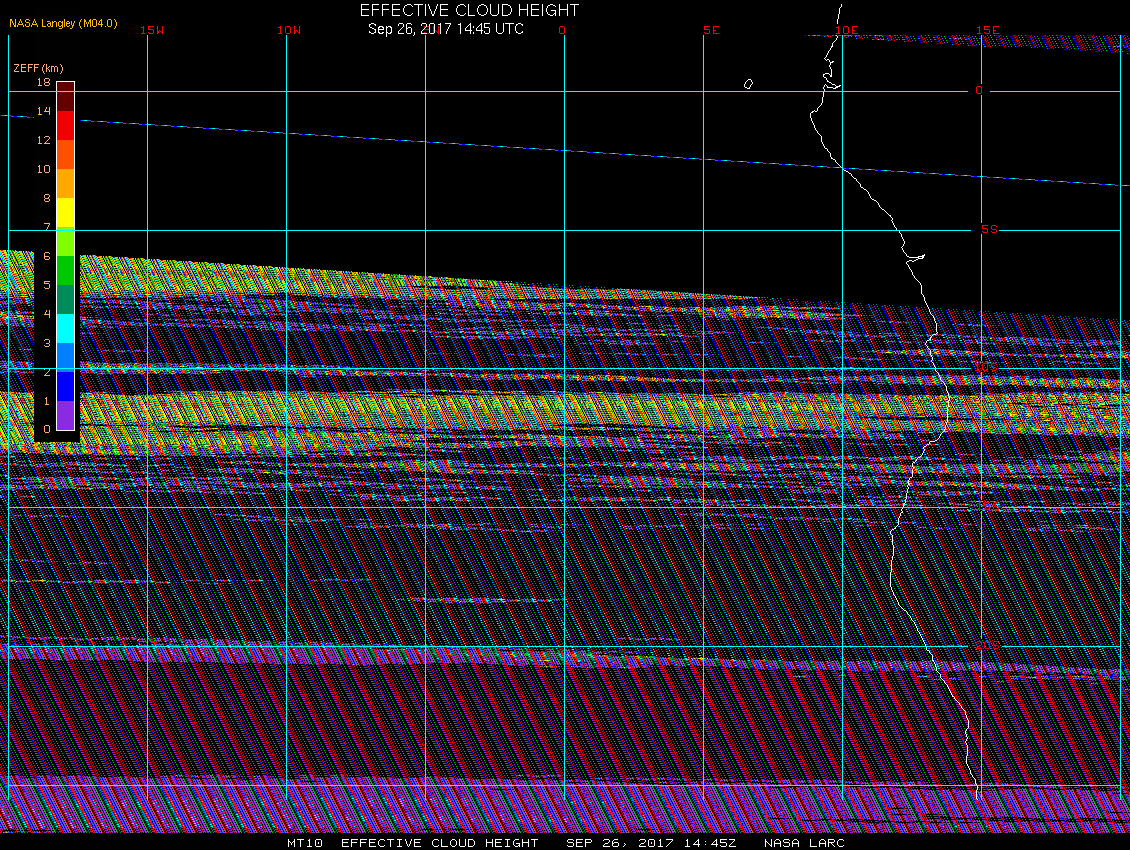This screenshot has height=850, width=1130.
Task: Click the yellow 7–8 km colorbar segment
Action: pos(66,213)
